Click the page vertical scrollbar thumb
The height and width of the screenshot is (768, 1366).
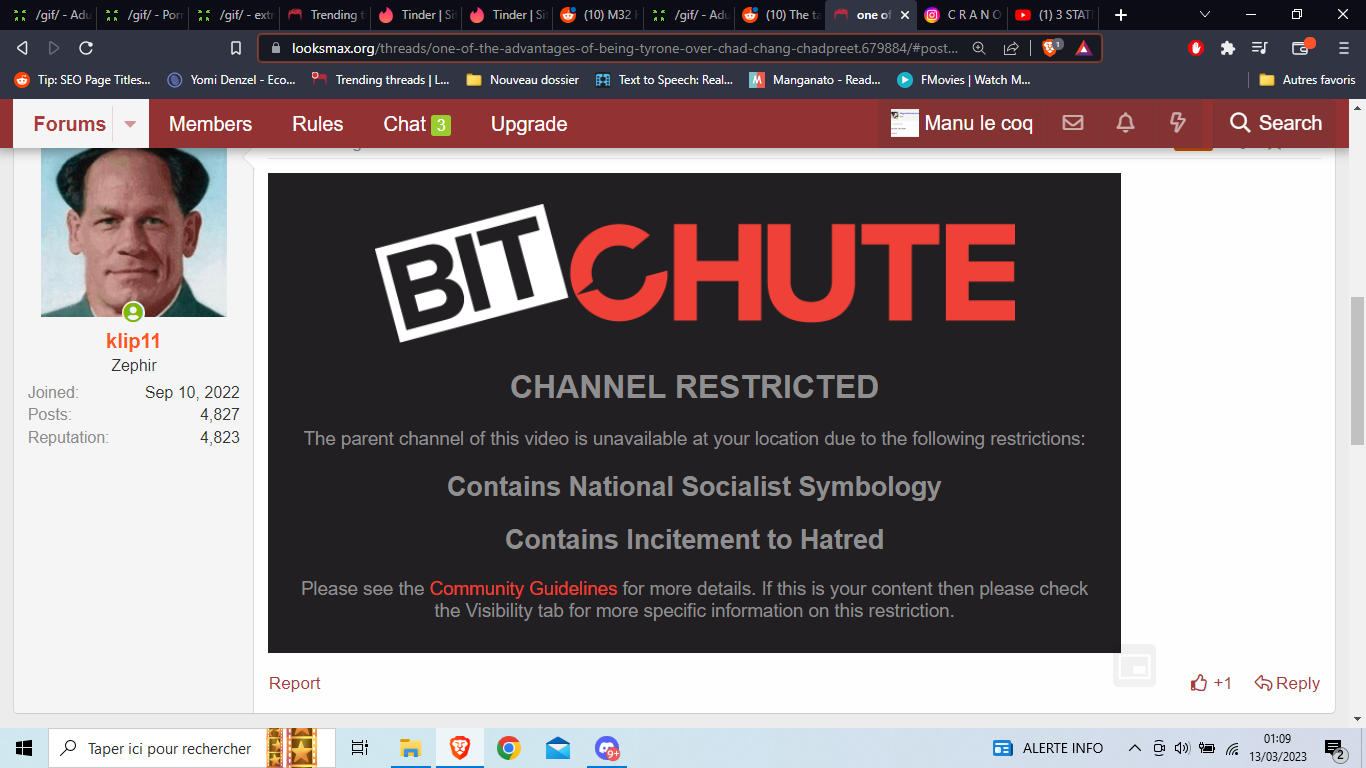1357,370
